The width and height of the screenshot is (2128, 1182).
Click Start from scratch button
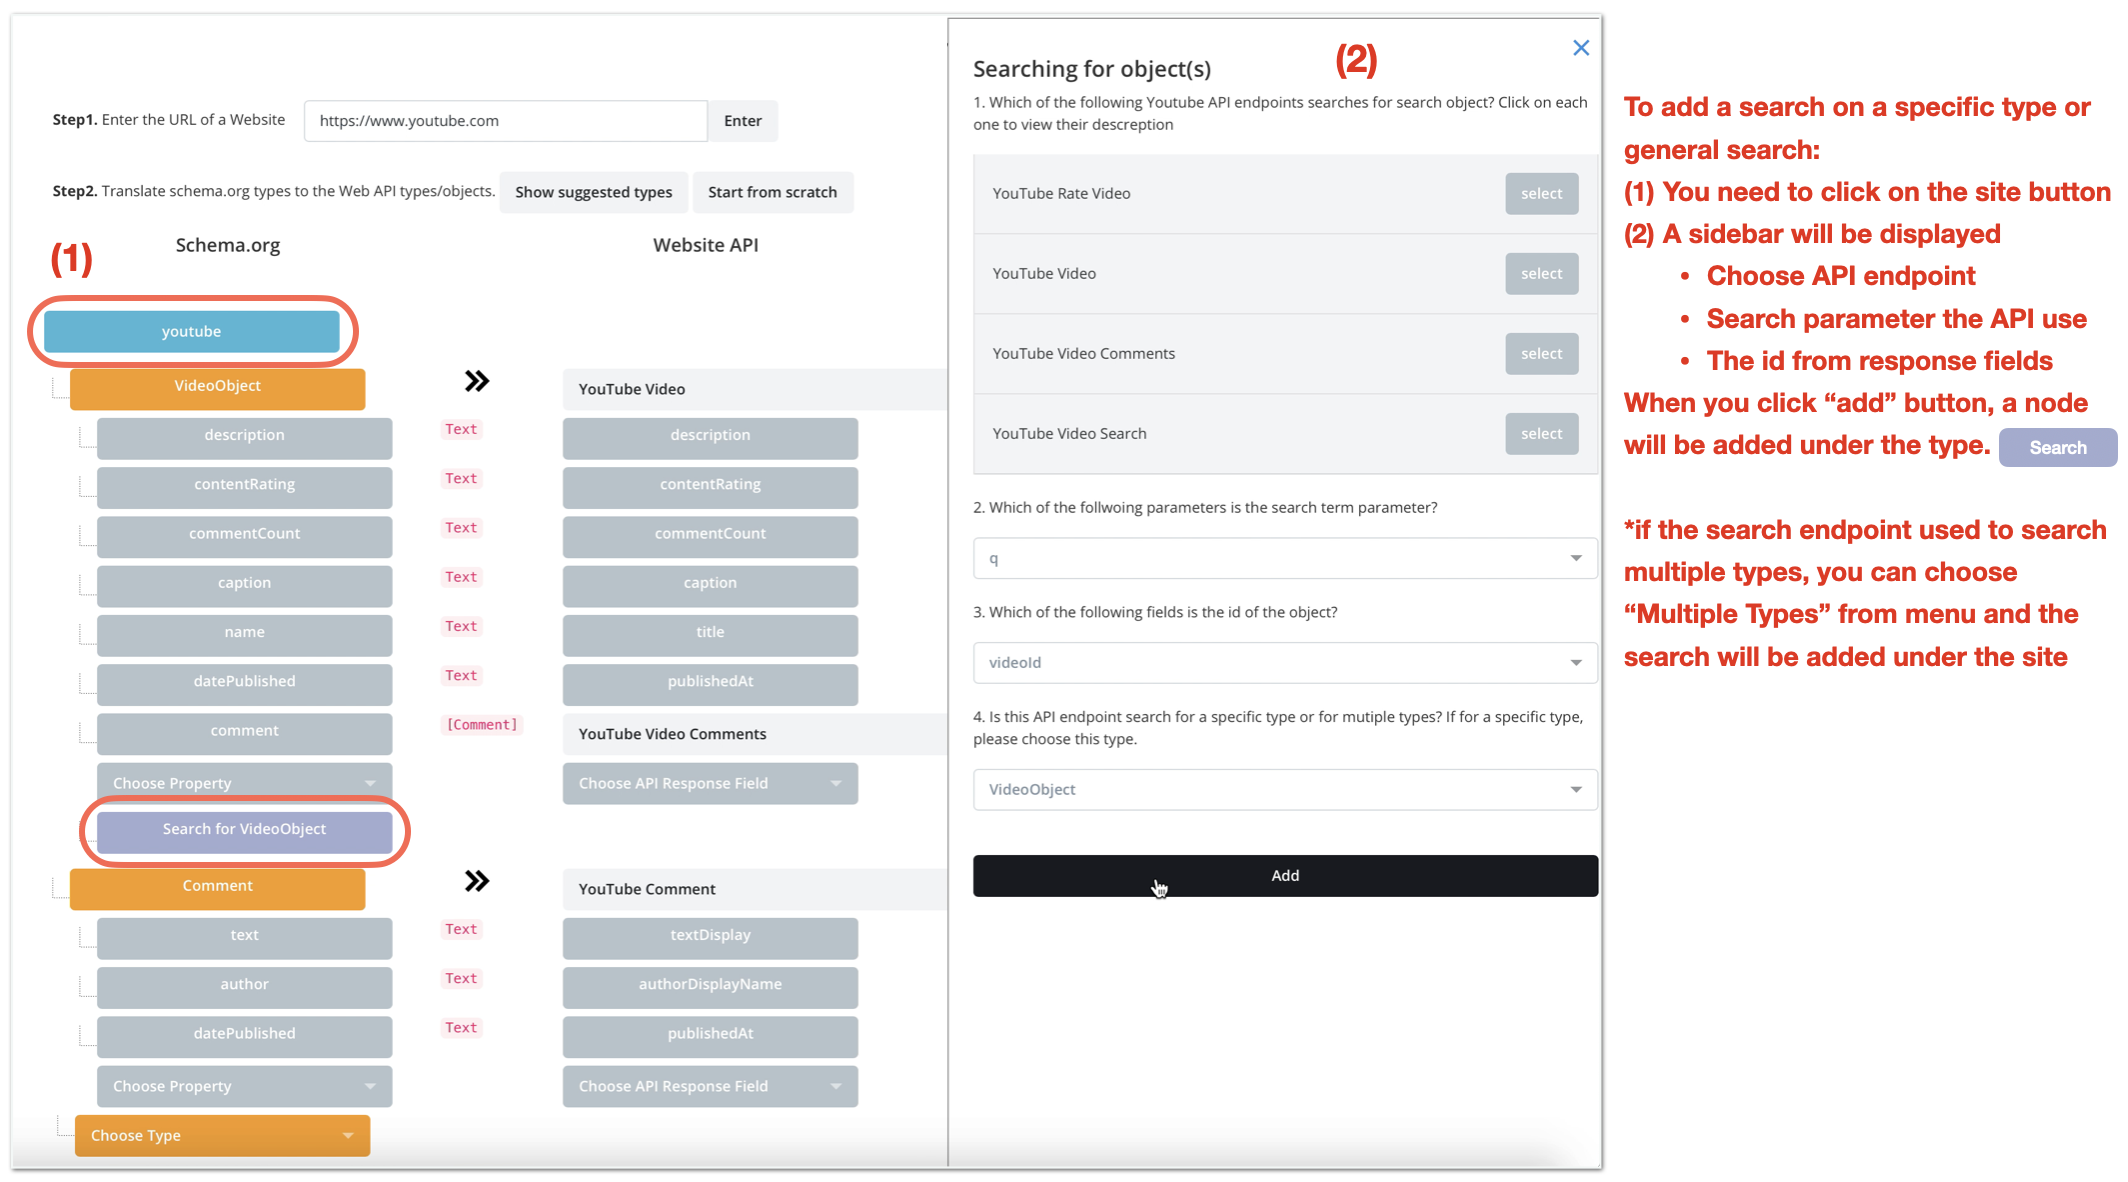(772, 192)
